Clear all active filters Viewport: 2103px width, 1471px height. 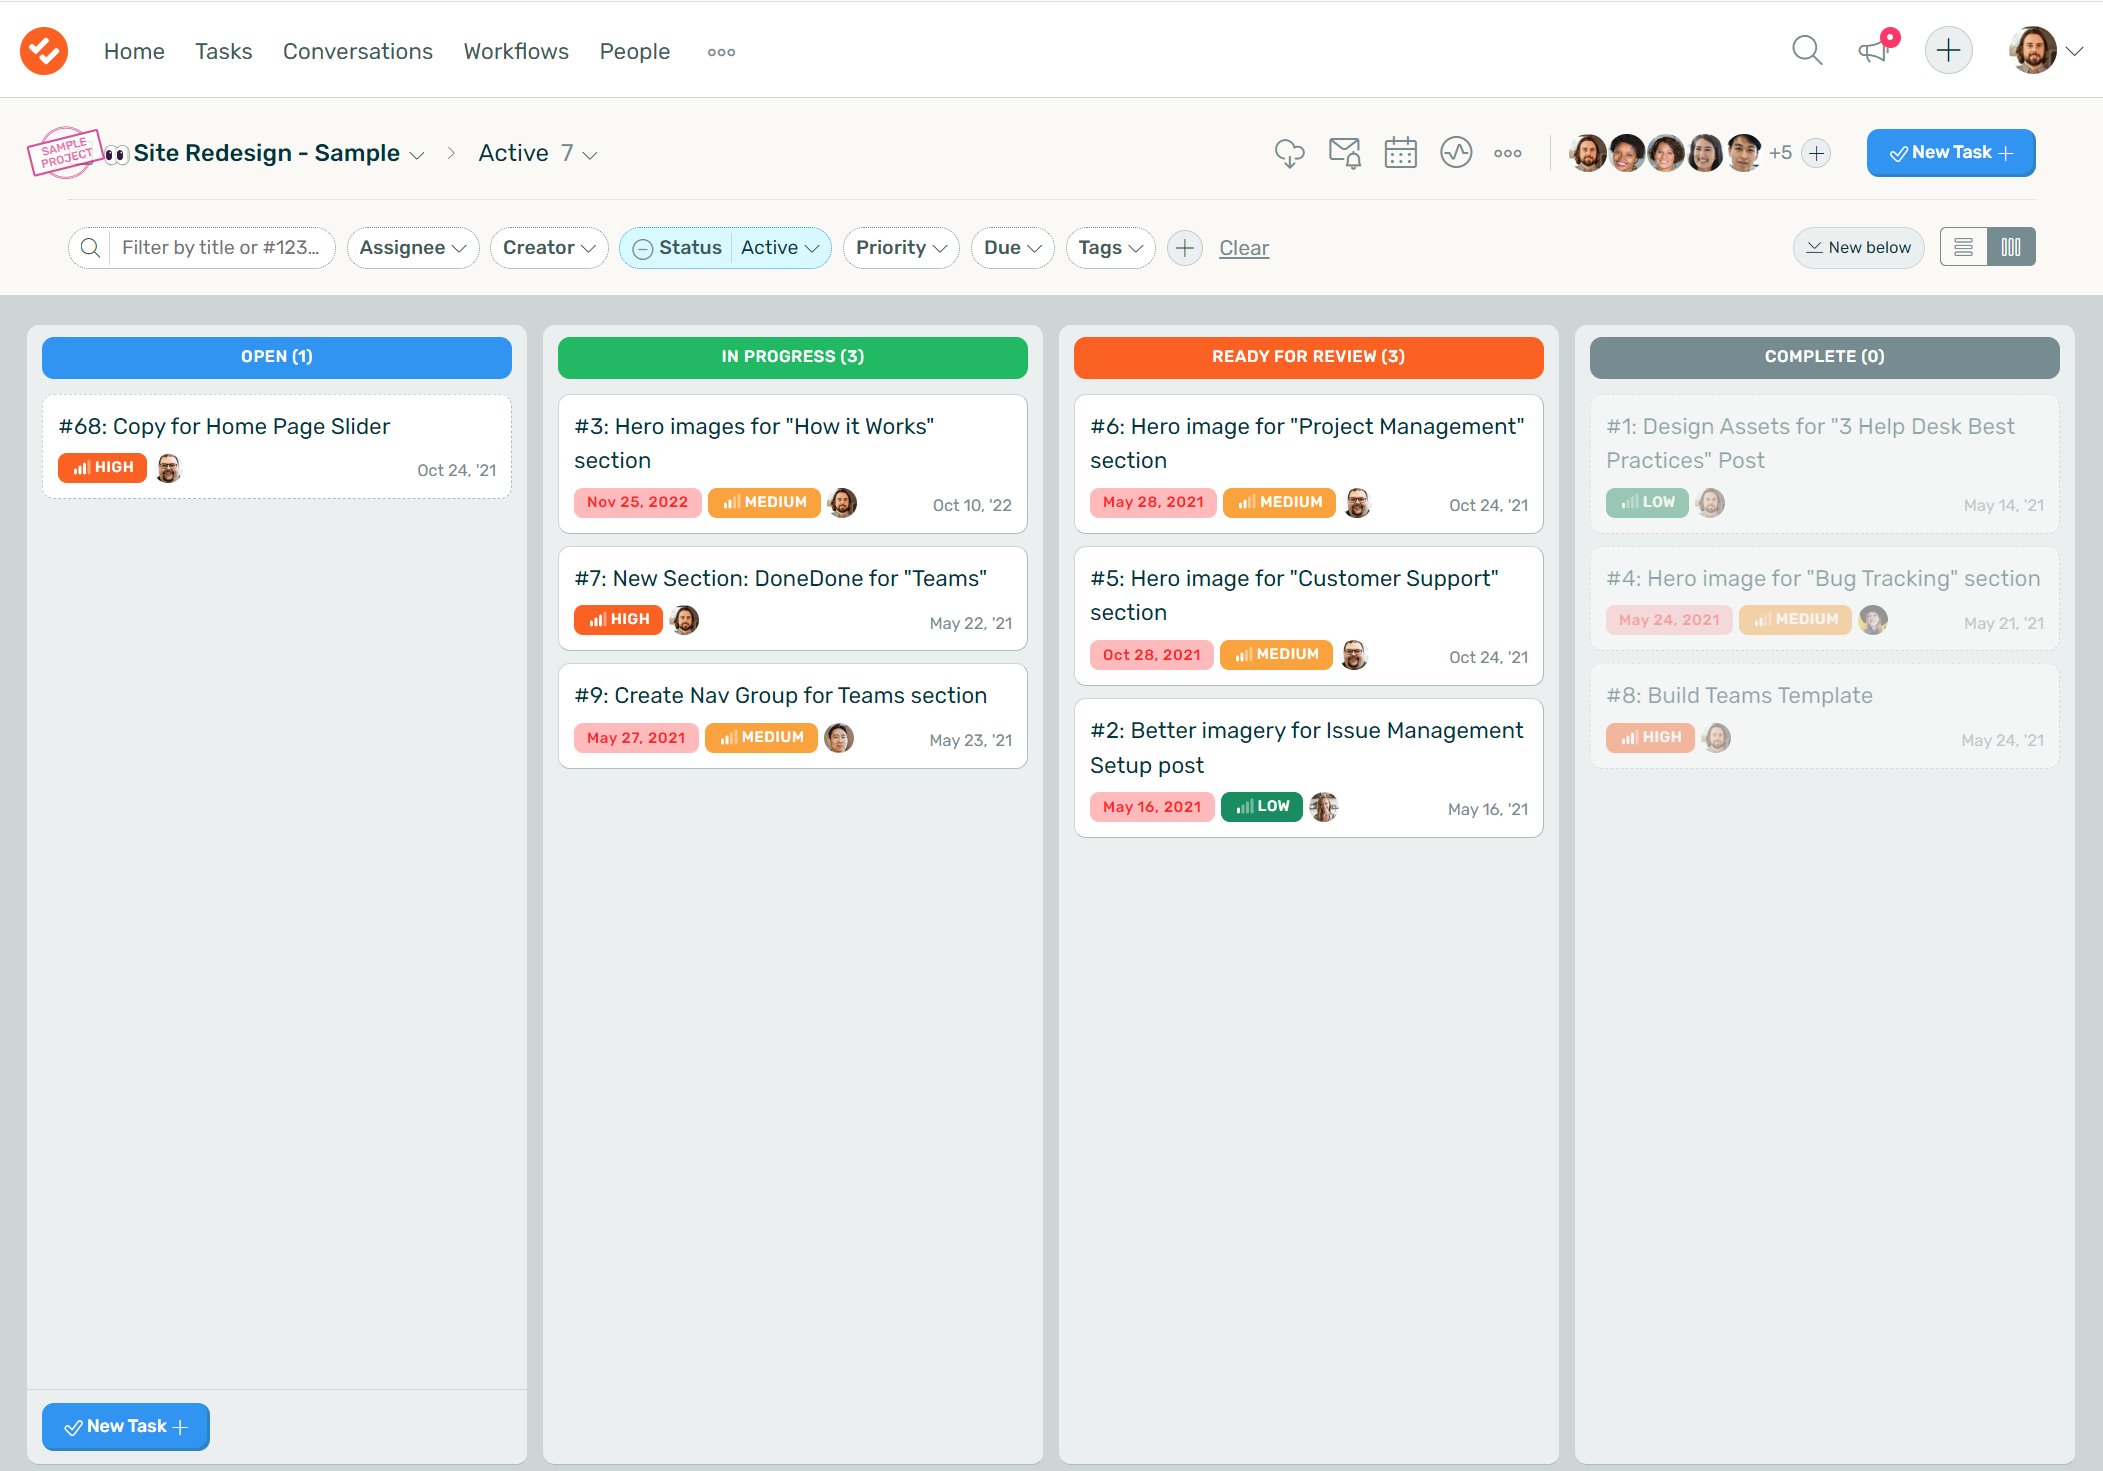coord(1244,247)
